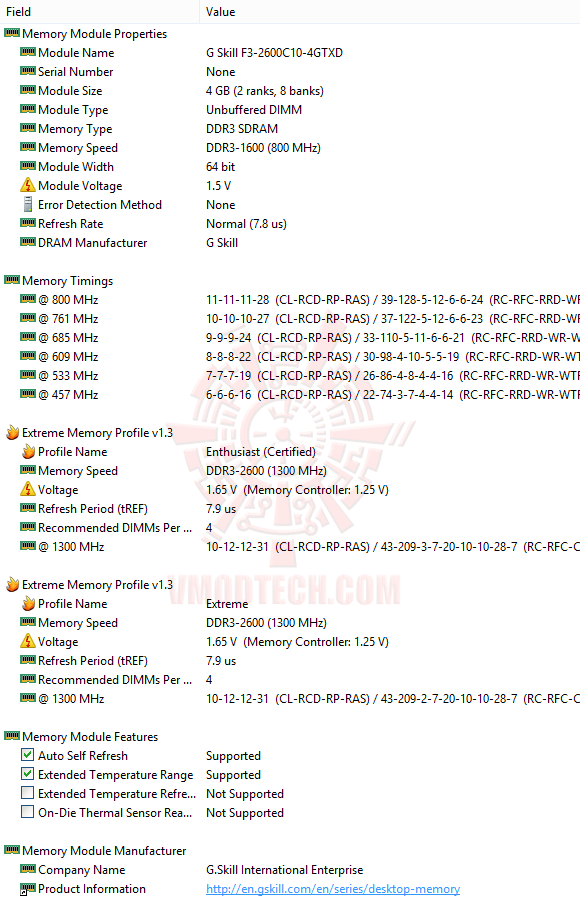Click the value Enthusiast (Certified)

pyautogui.click(x=261, y=452)
